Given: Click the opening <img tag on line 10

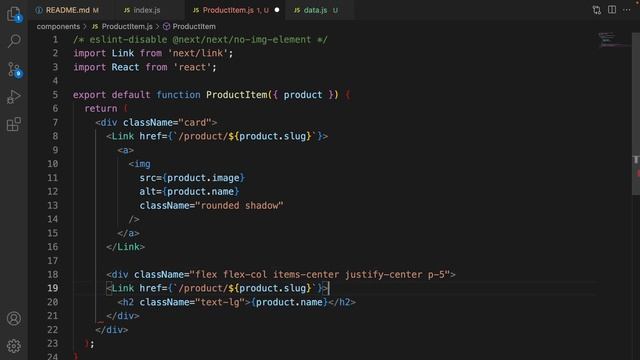Looking at the screenshot, I should (x=140, y=164).
